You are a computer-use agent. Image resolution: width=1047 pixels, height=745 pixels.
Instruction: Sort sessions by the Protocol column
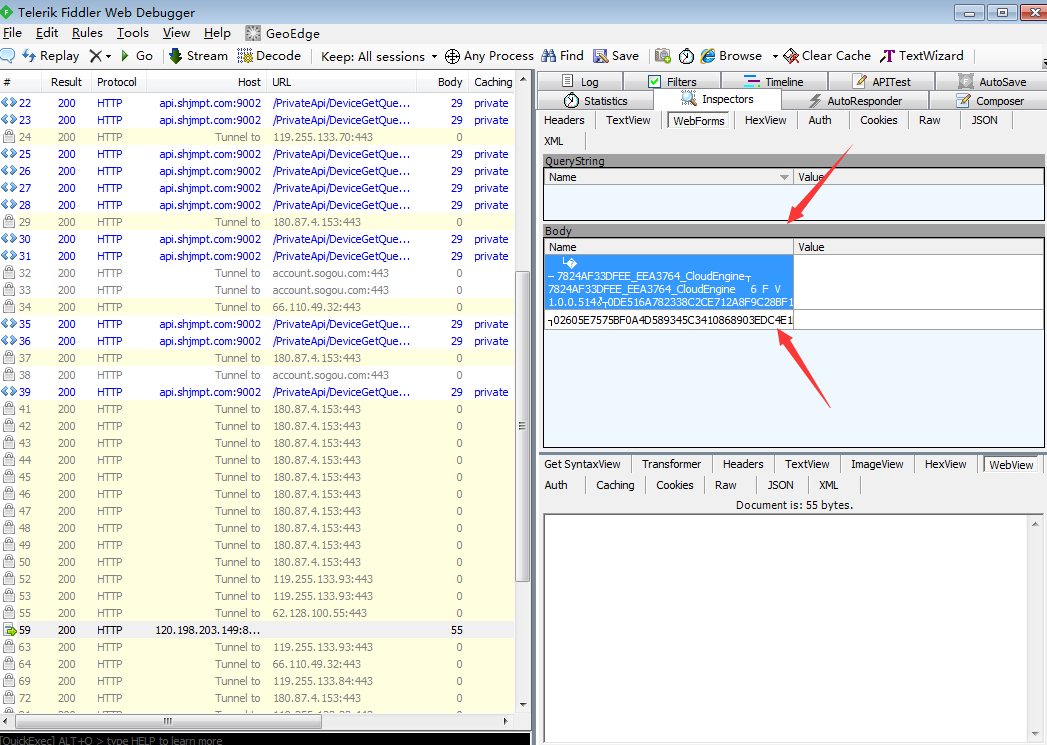[x=117, y=82]
